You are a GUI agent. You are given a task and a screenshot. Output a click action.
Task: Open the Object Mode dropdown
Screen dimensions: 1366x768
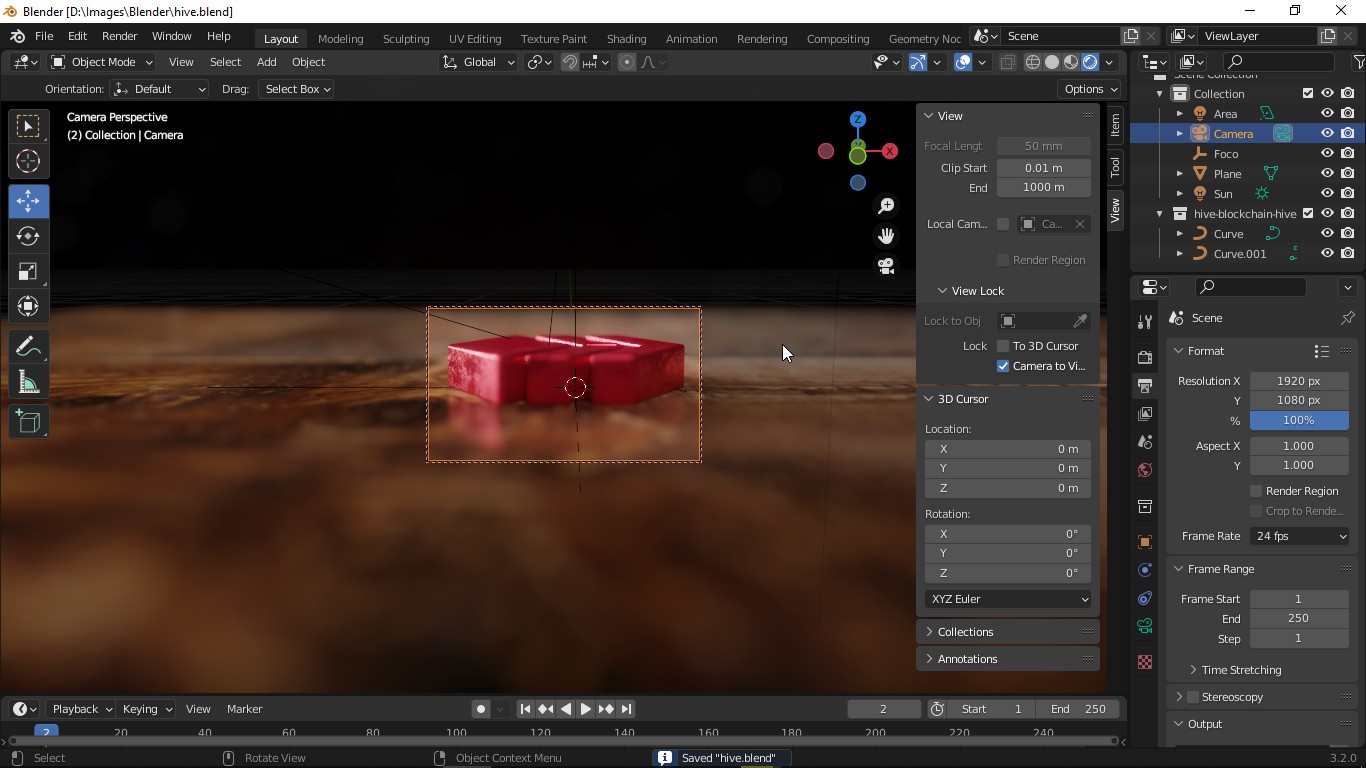coord(101,62)
